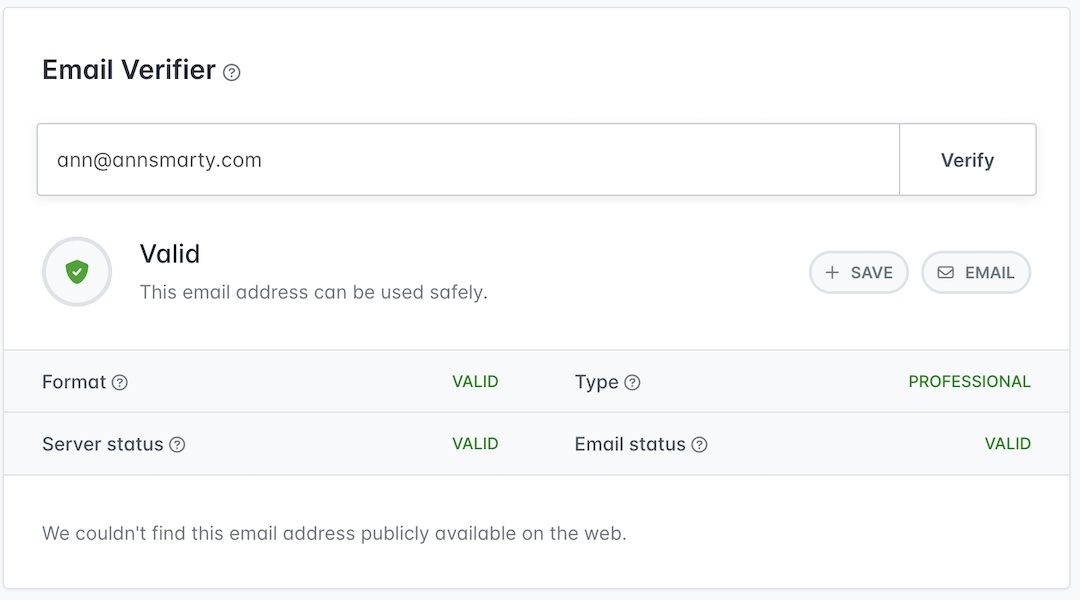Click the Type label text
1080x600 pixels.
pyautogui.click(x=596, y=382)
